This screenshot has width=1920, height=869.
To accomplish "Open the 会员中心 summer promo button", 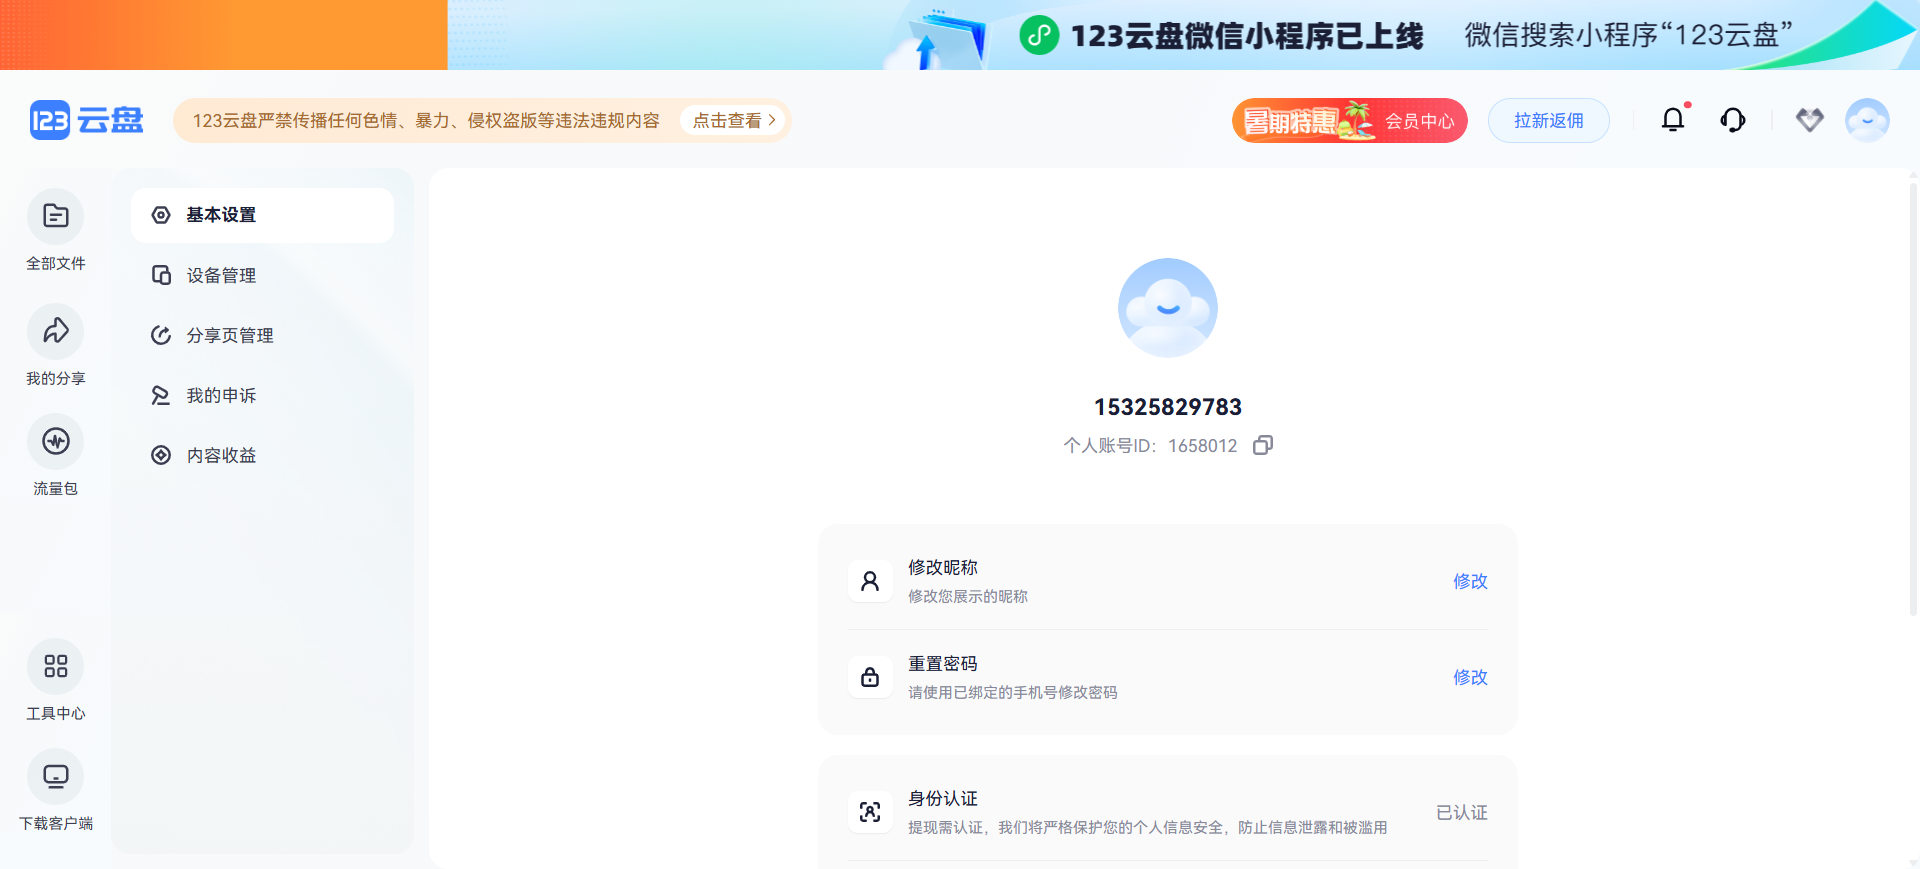I will coord(1349,120).
